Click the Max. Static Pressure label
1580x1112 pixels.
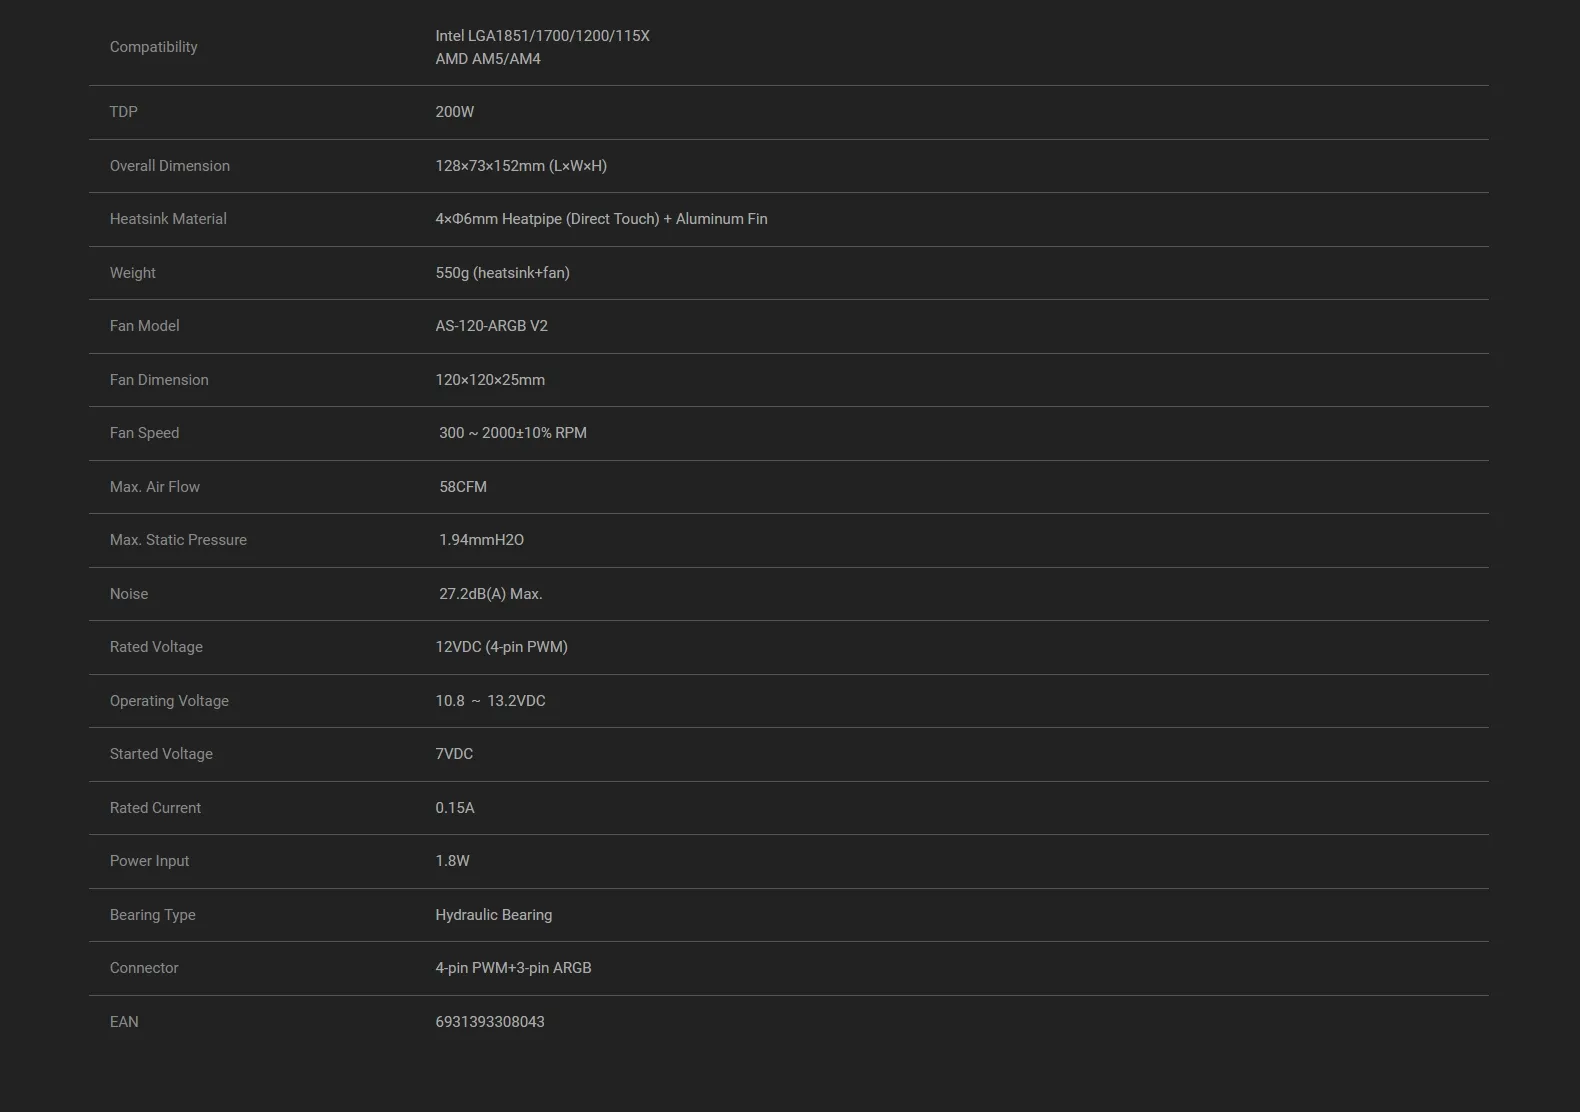[178, 540]
